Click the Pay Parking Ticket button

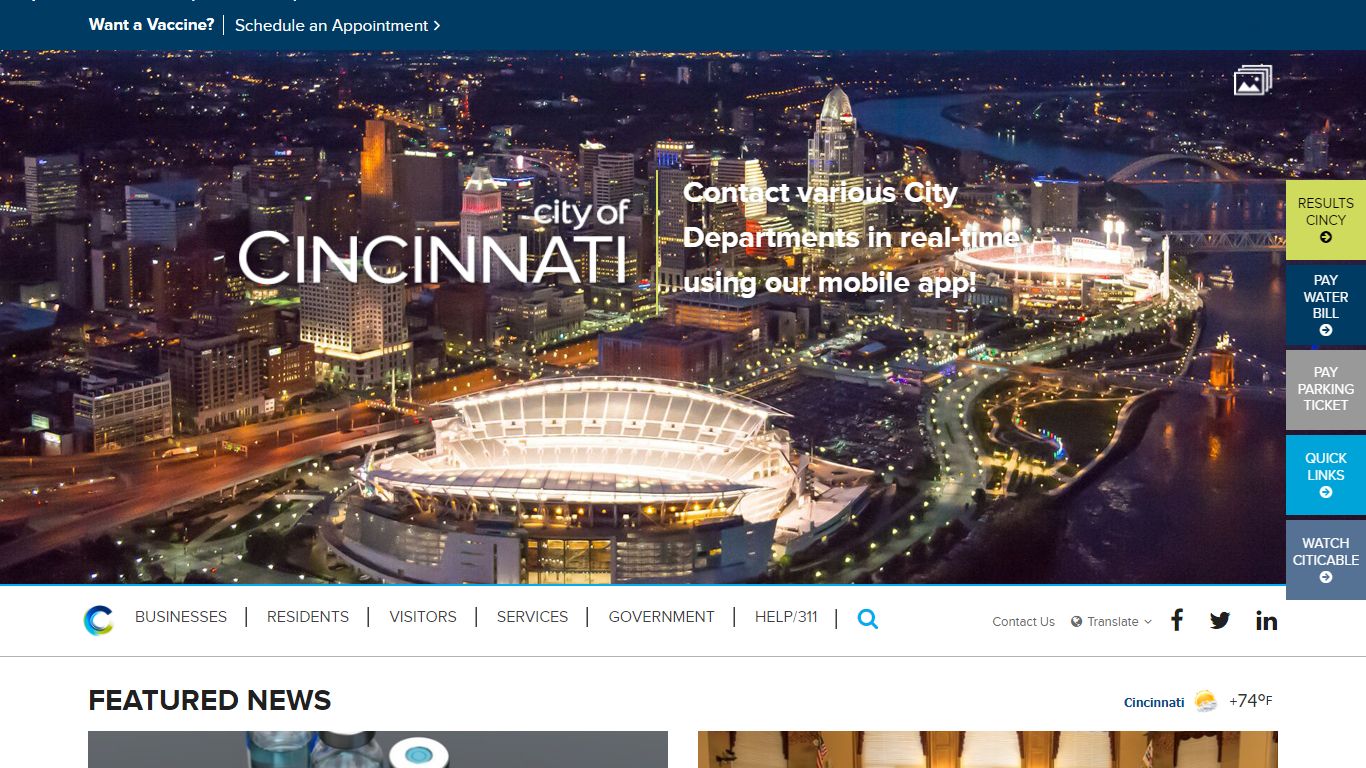pyautogui.click(x=1326, y=390)
